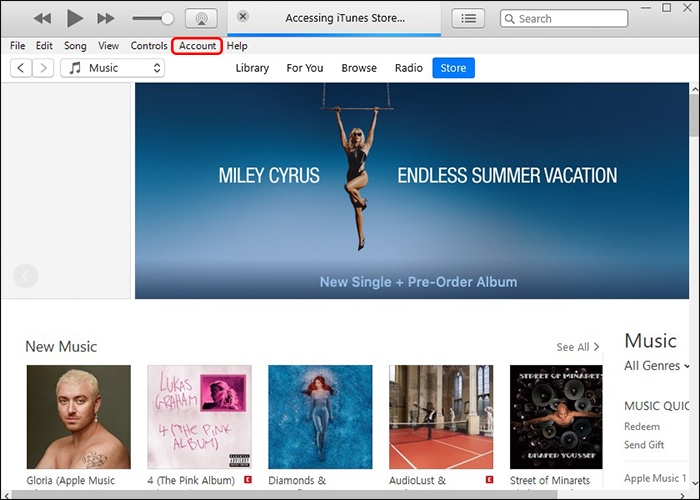700x500 pixels.
Task: Click the Street of Minarets title
Action: pyautogui.click(x=550, y=480)
